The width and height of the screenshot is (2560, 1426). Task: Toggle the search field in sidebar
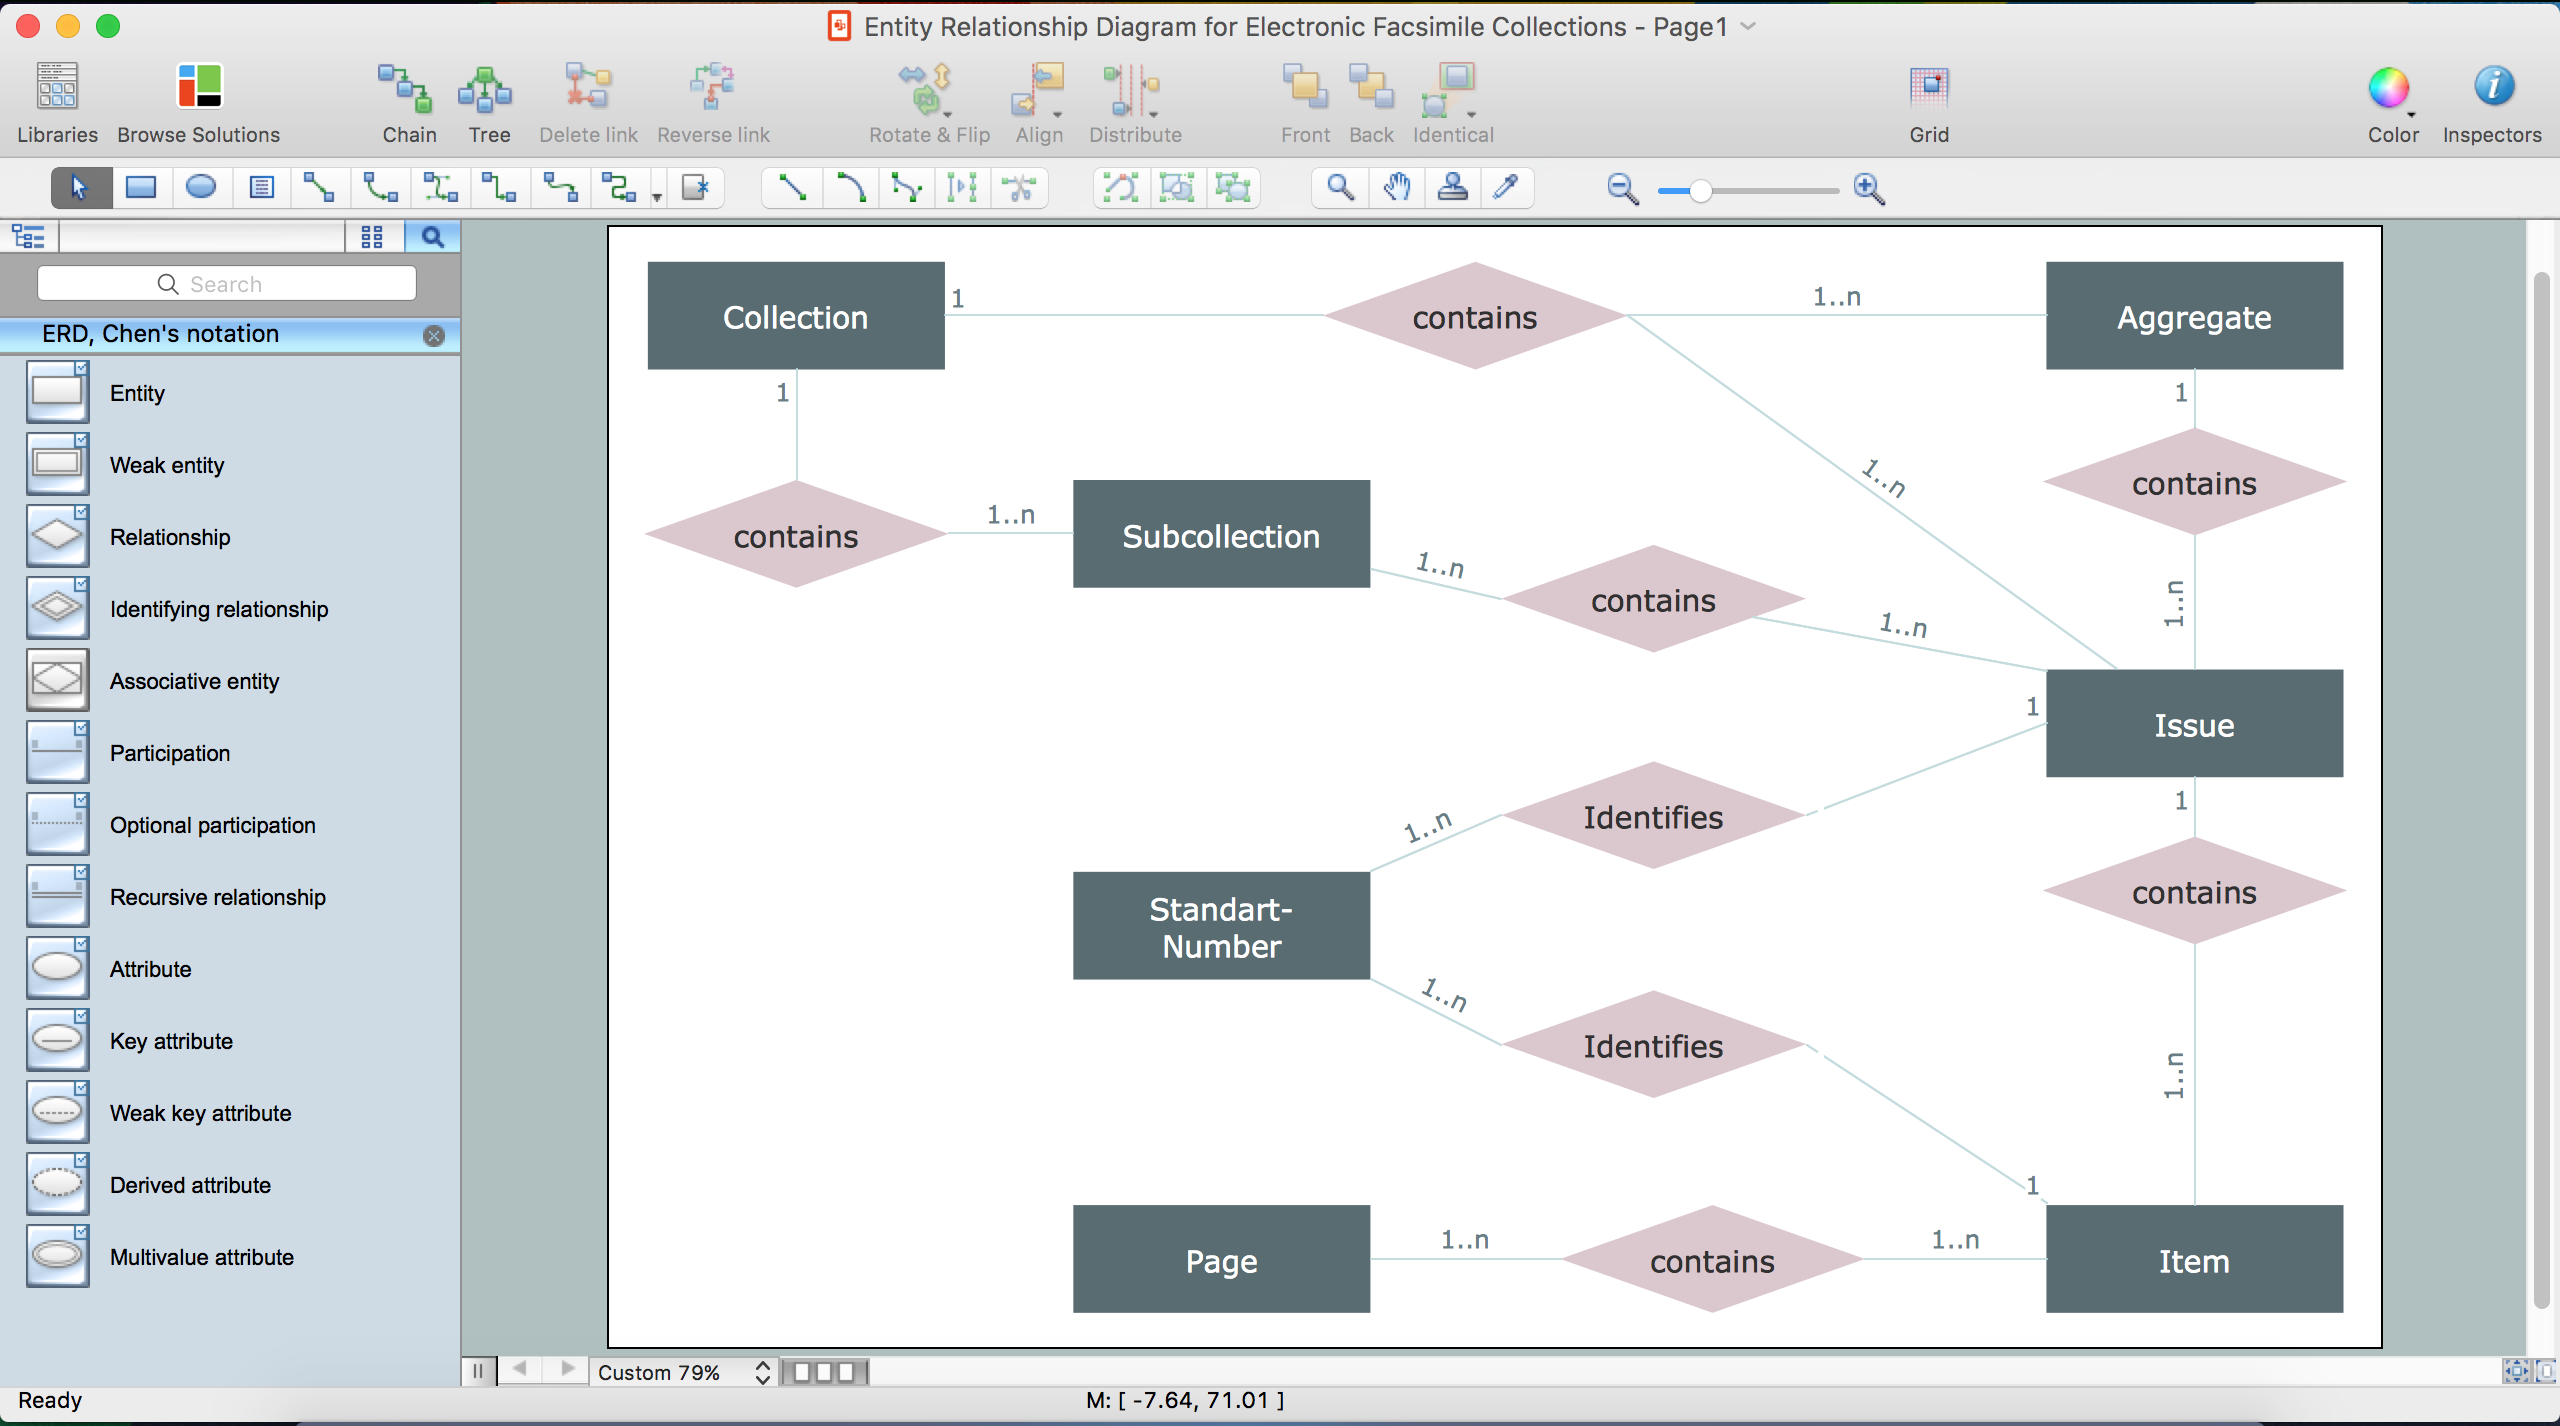pyautogui.click(x=434, y=235)
